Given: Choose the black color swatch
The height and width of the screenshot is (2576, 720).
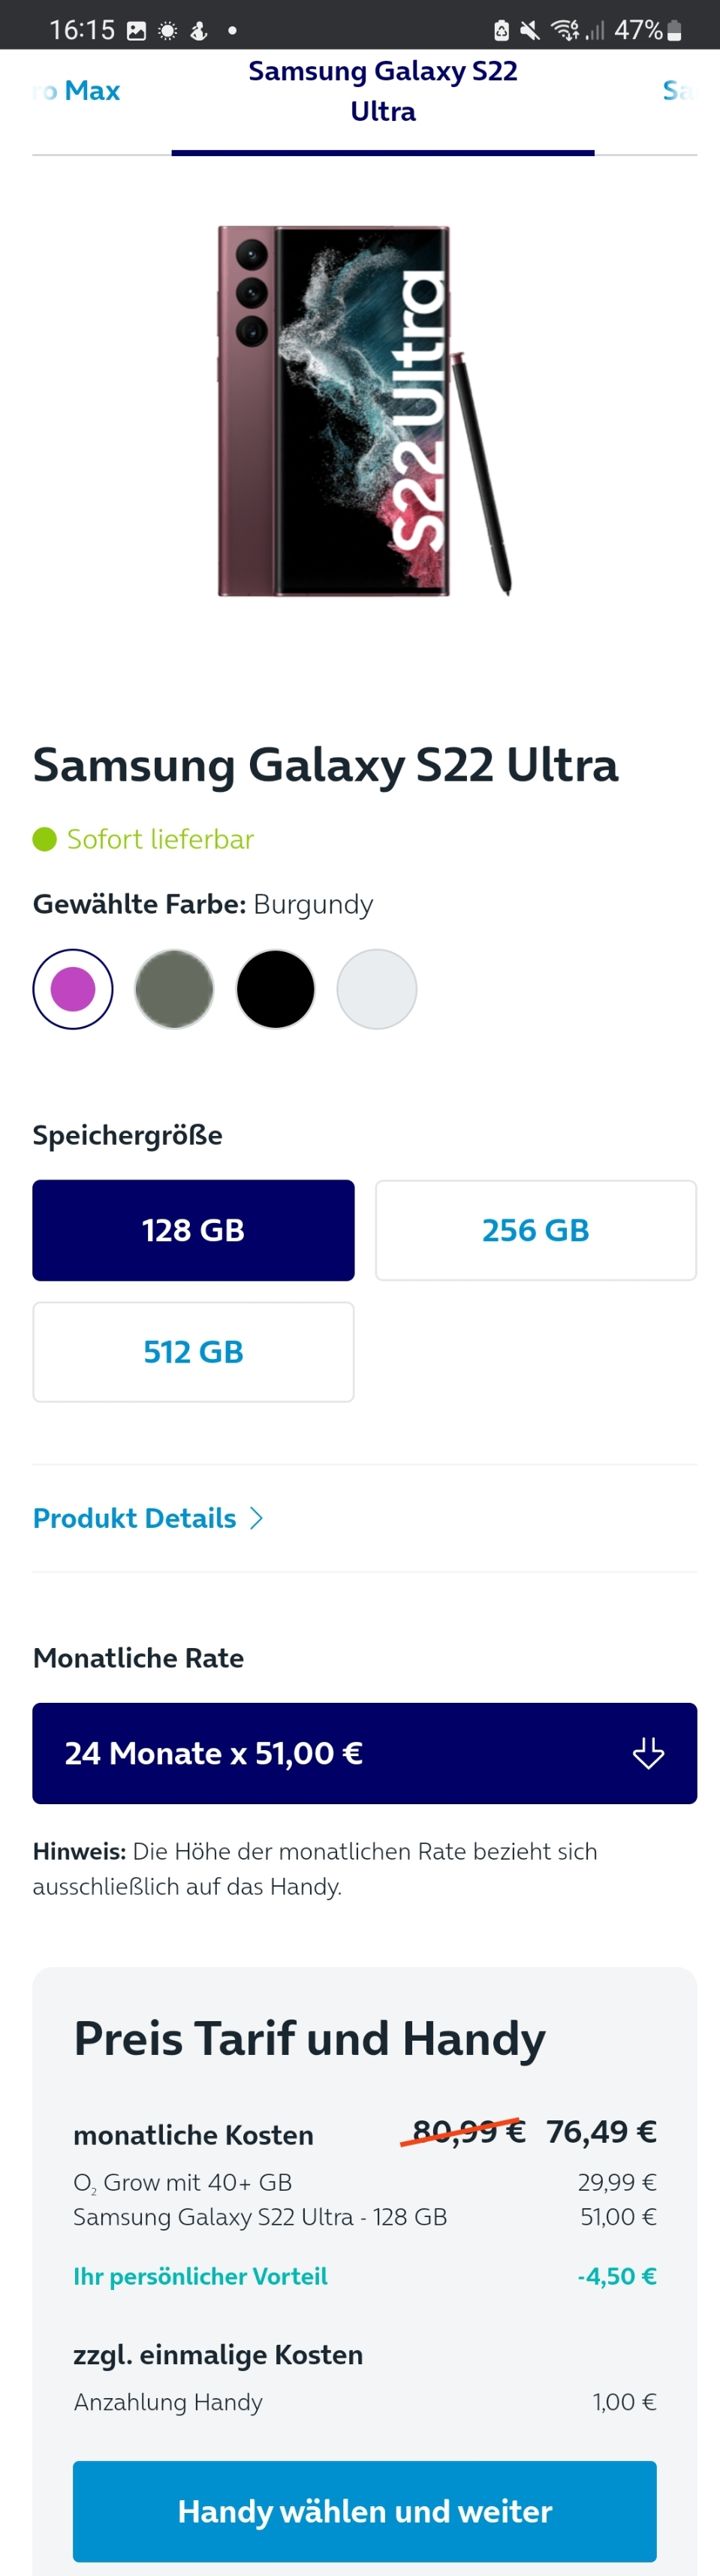Looking at the screenshot, I should pos(275,989).
